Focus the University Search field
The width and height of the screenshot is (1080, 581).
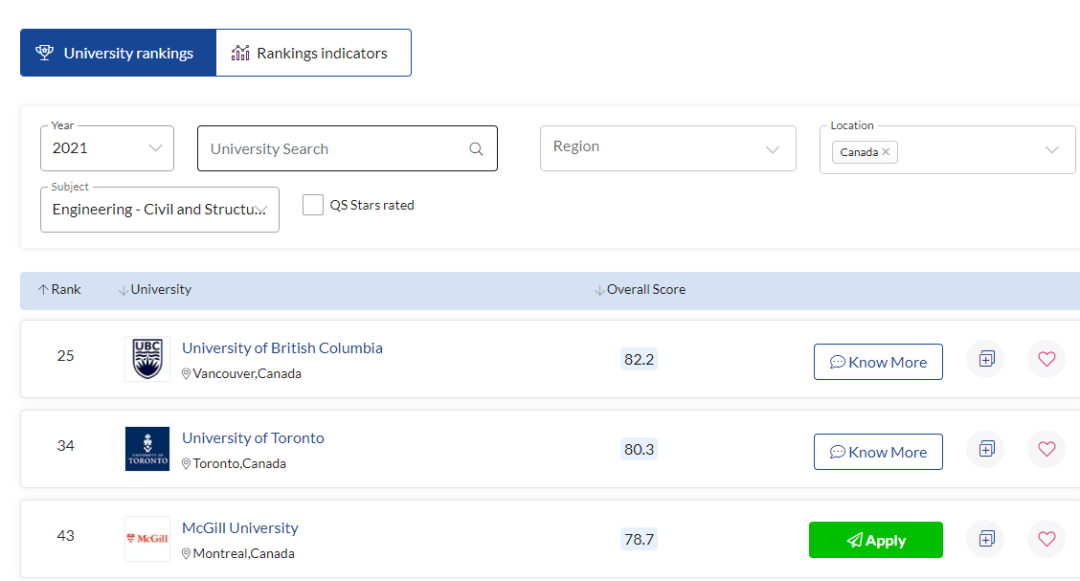347,148
